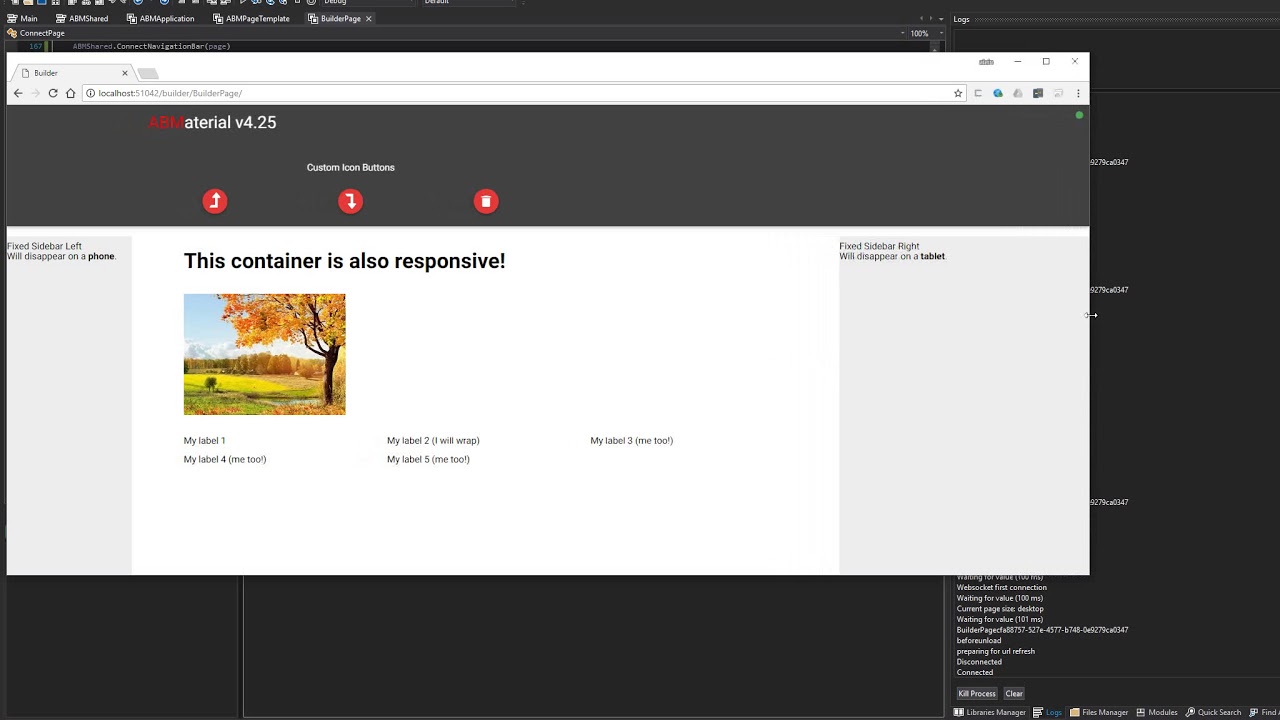1280x720 pixels.
Task: Click the "My label 5 (me too!)" text
Action: point(428,460)
